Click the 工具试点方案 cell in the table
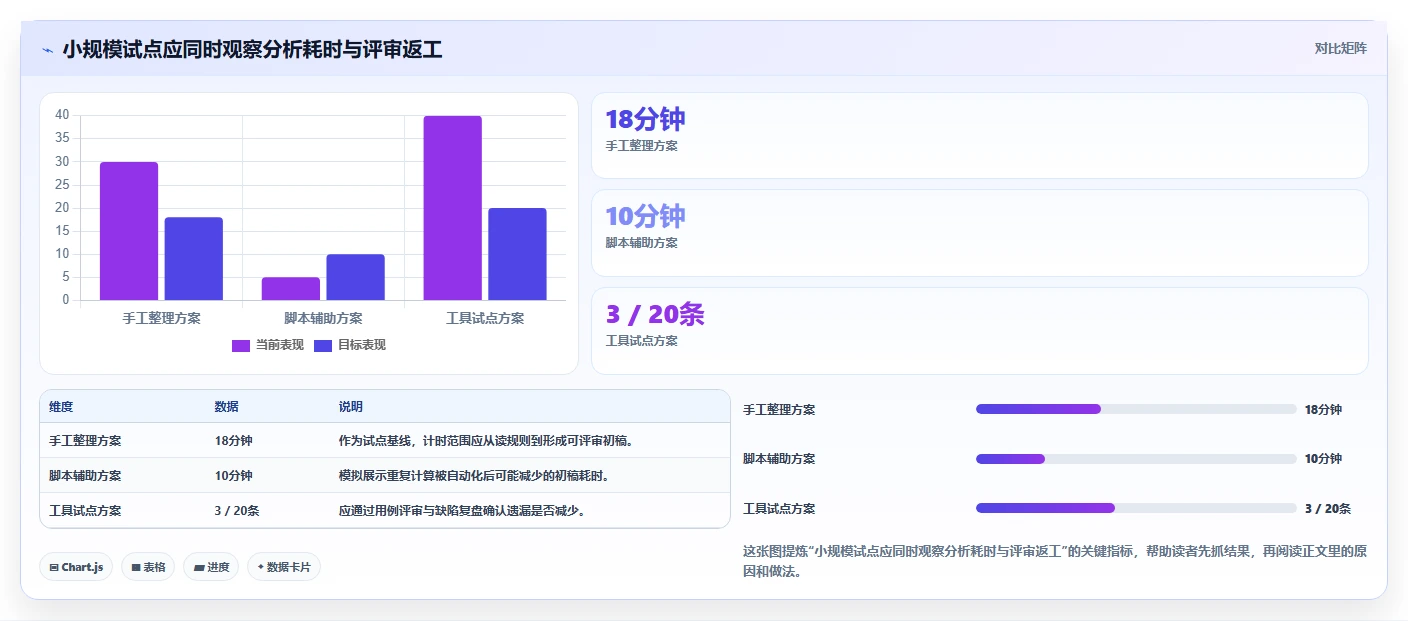 point(85,511)
